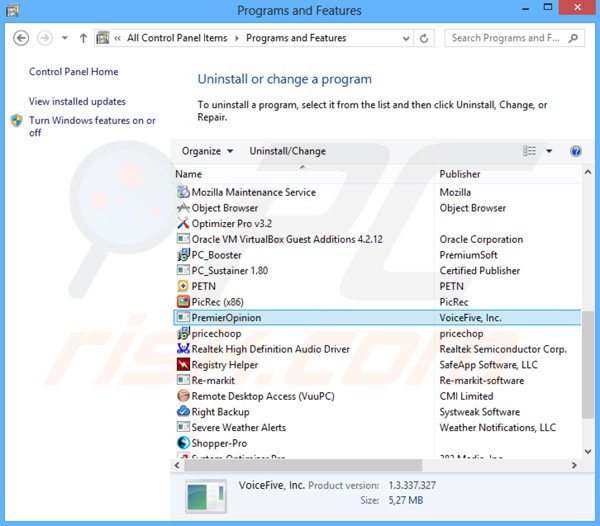Select the Optimizer Pro v3.2 icon
The width and height of the screenshot is (600, 526).
point(183,223)
